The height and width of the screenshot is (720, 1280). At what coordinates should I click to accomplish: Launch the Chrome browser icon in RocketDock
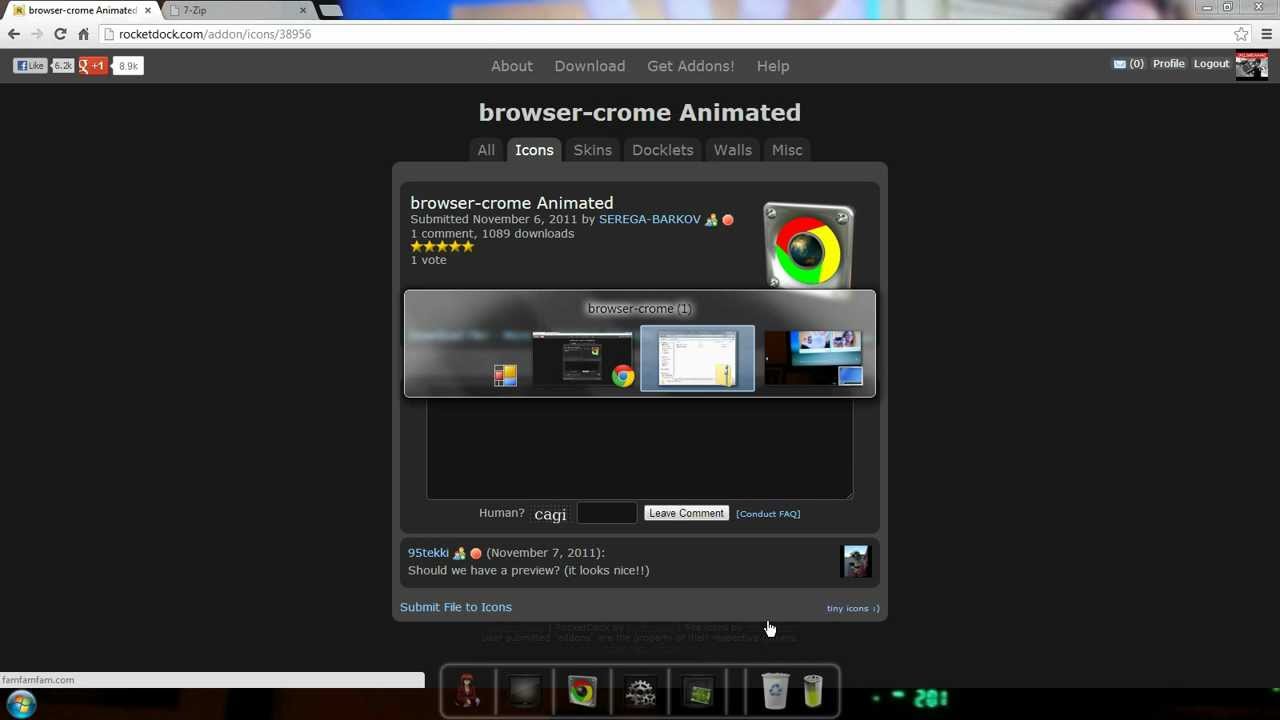point(582,691)
